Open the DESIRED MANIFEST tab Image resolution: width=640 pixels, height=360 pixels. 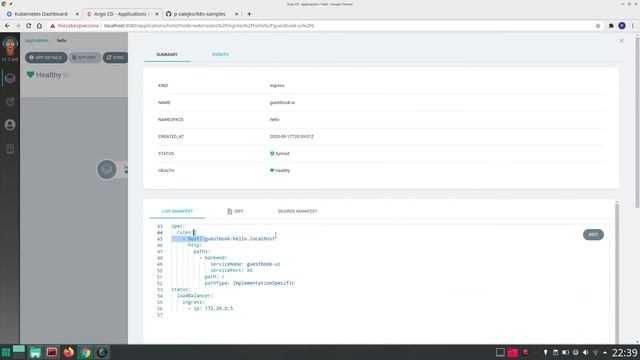click(297, 211)
